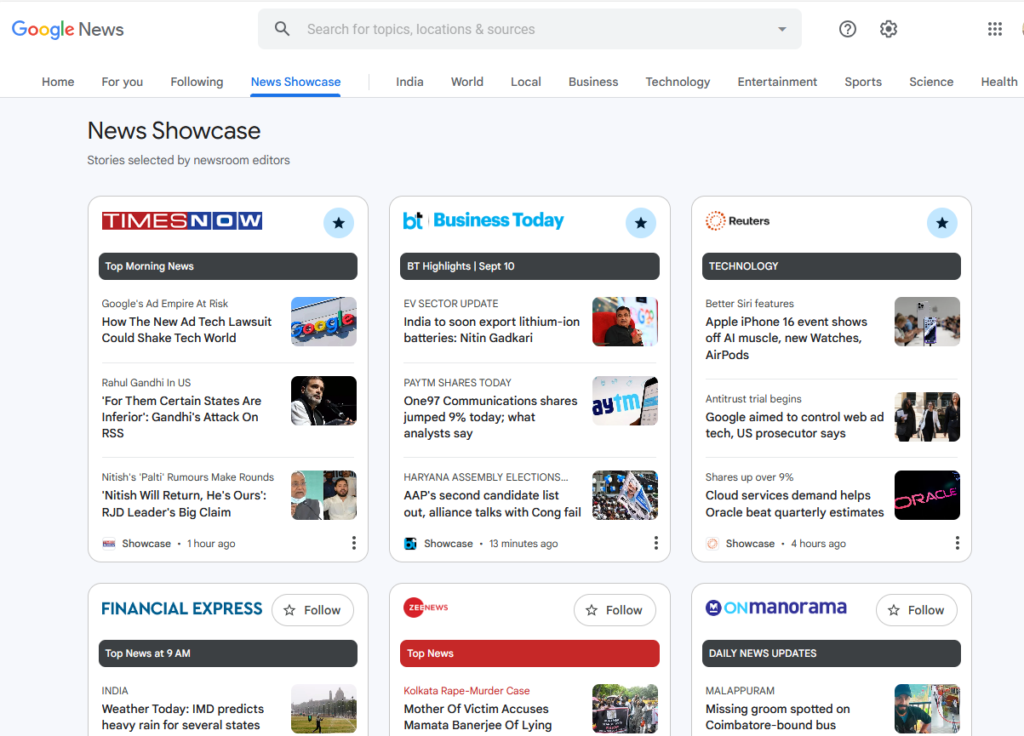Image resolution: width=1024 pixels, height=736 pixels.
Task: Unfollow Times Now via star toggle
Action: pyautogui.click(x=338, y=223)
